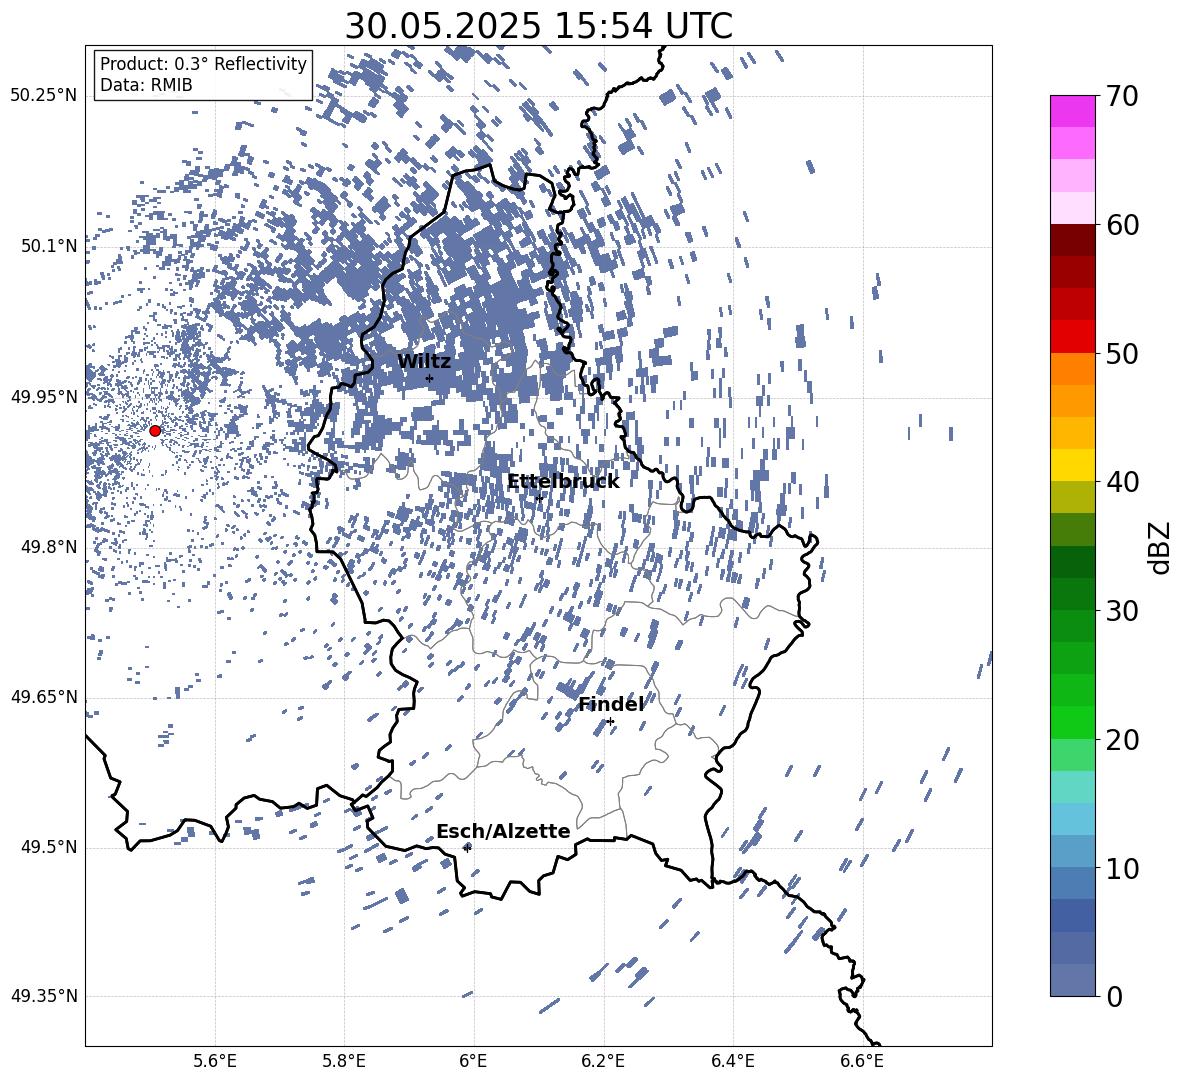
Task: Click the Ettelbruck station cross marker
Action: (x=539, y=498)
